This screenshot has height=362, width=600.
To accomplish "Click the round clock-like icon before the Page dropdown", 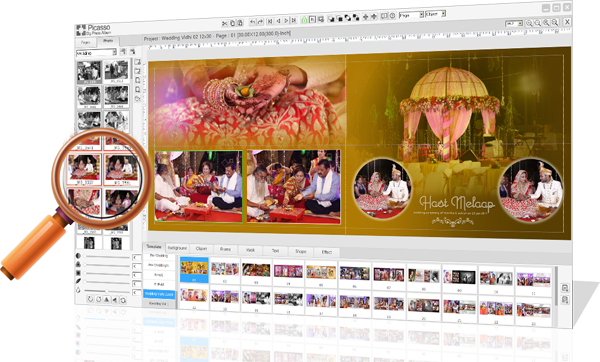I will point(392,16).
